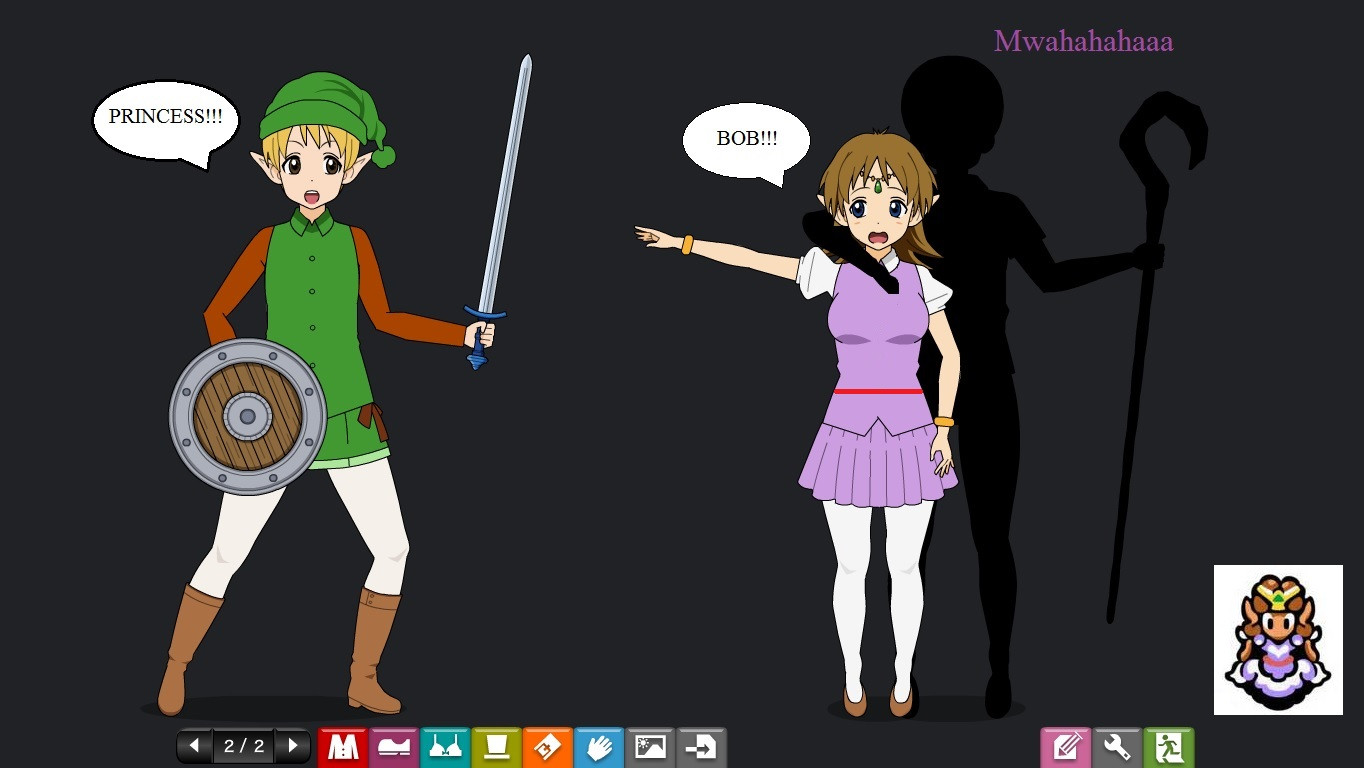Click the round wooden shield
Screen dimensions: 1364x768
[x=247, y=416]
